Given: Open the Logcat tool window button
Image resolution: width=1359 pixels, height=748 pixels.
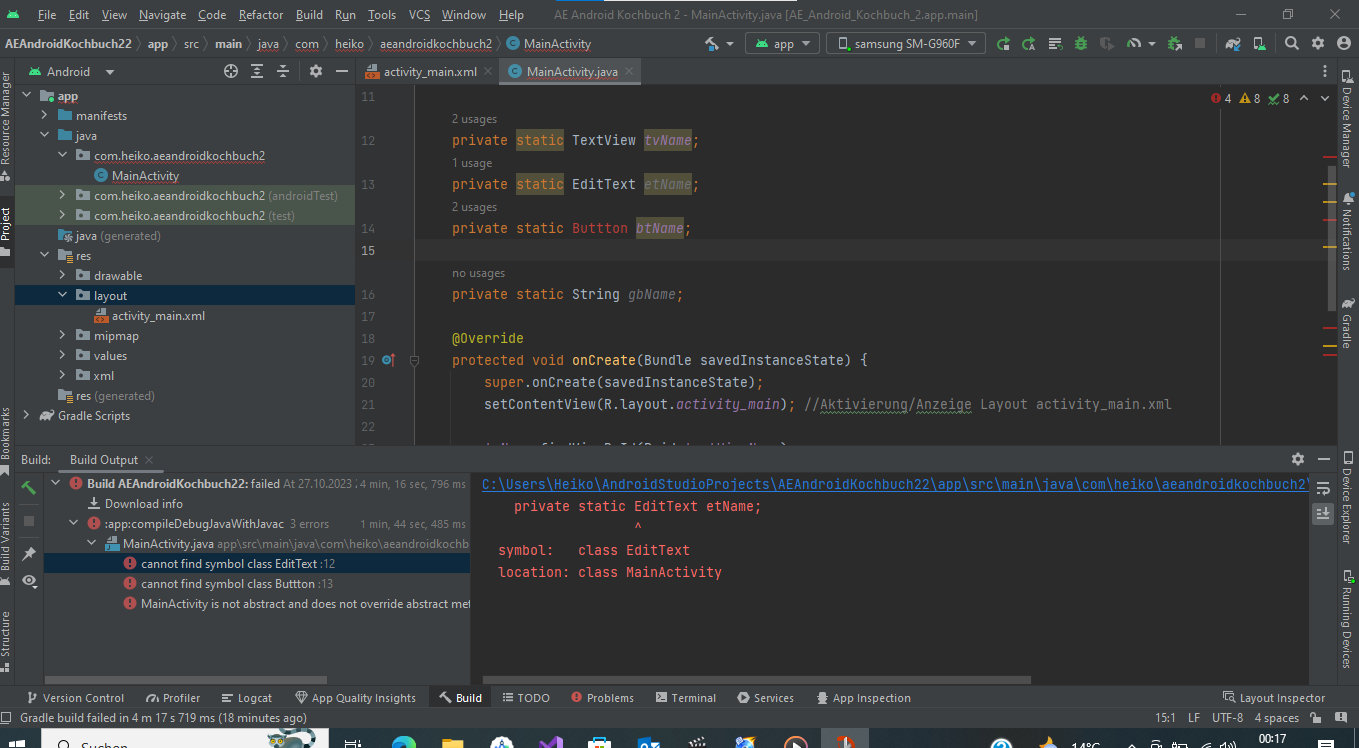Looking at the screenshot, I should [x=246, y=698].
